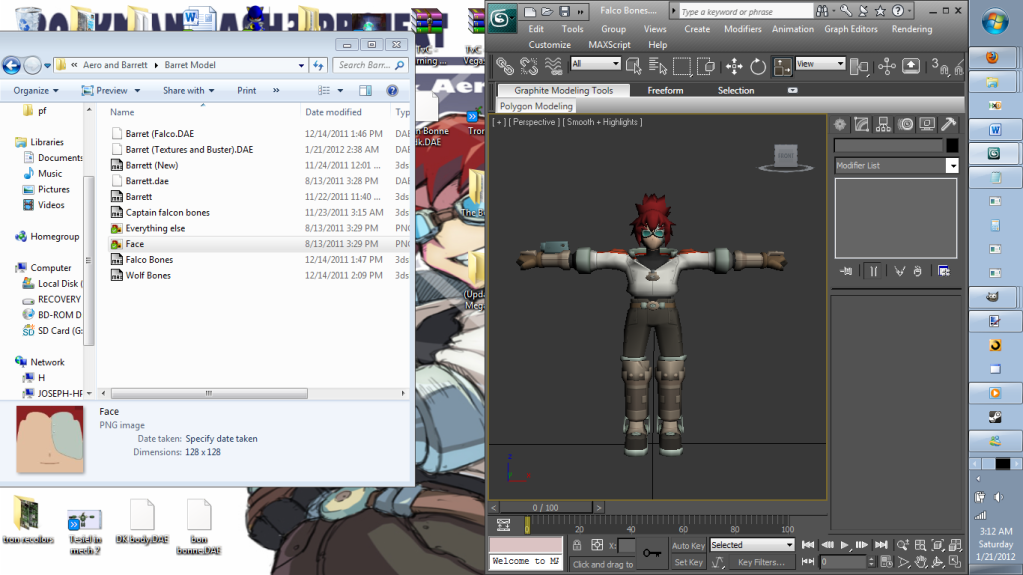Toggle Show End Result in modifier panel
This screenshot has height=575, width=1023.
coord(873,271)
